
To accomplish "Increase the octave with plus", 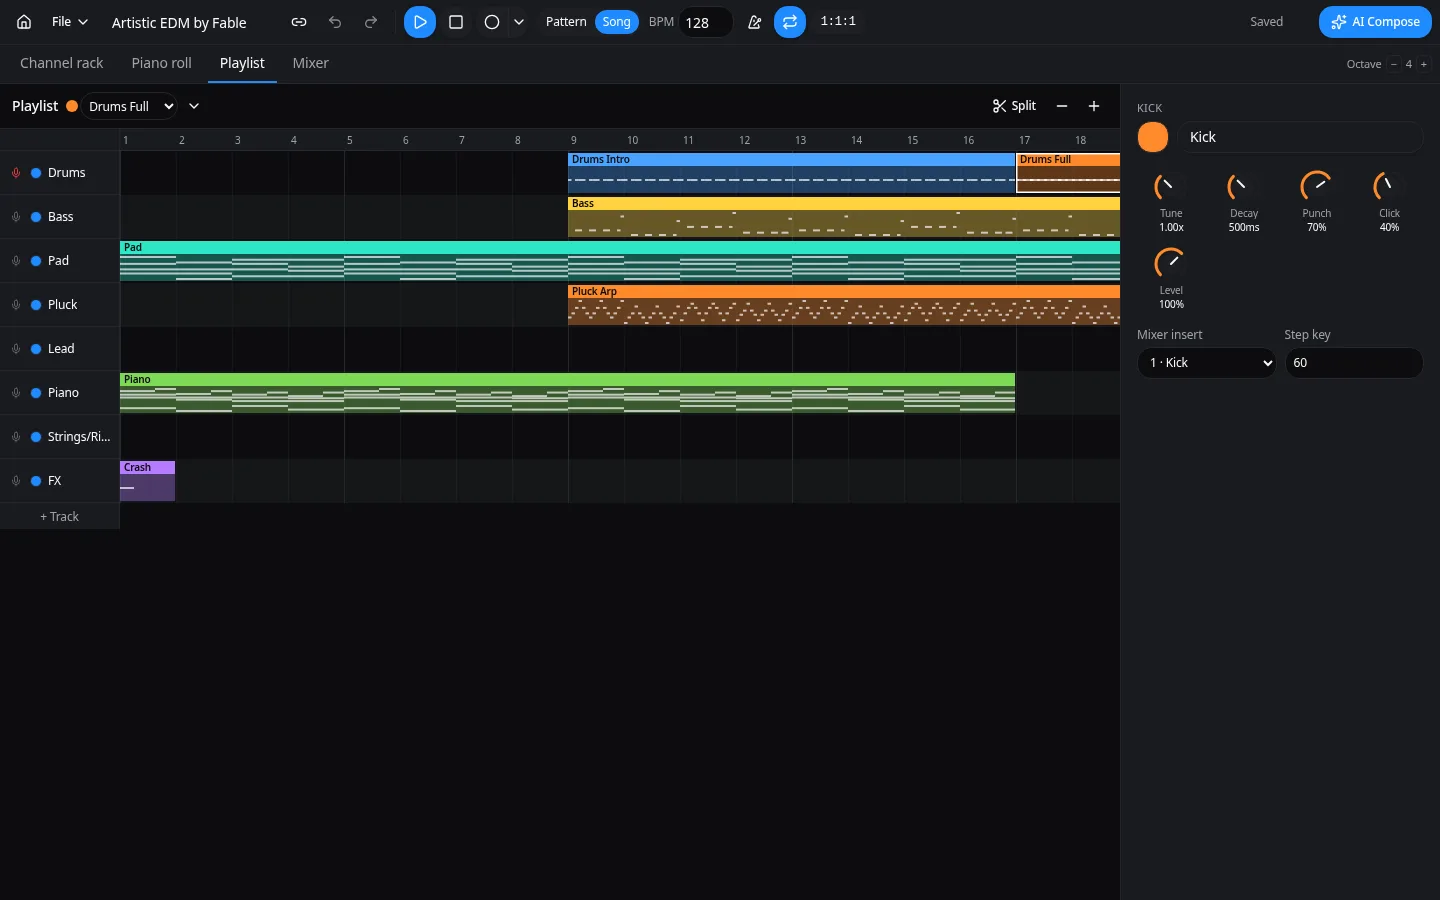I will click(1424, 64).
